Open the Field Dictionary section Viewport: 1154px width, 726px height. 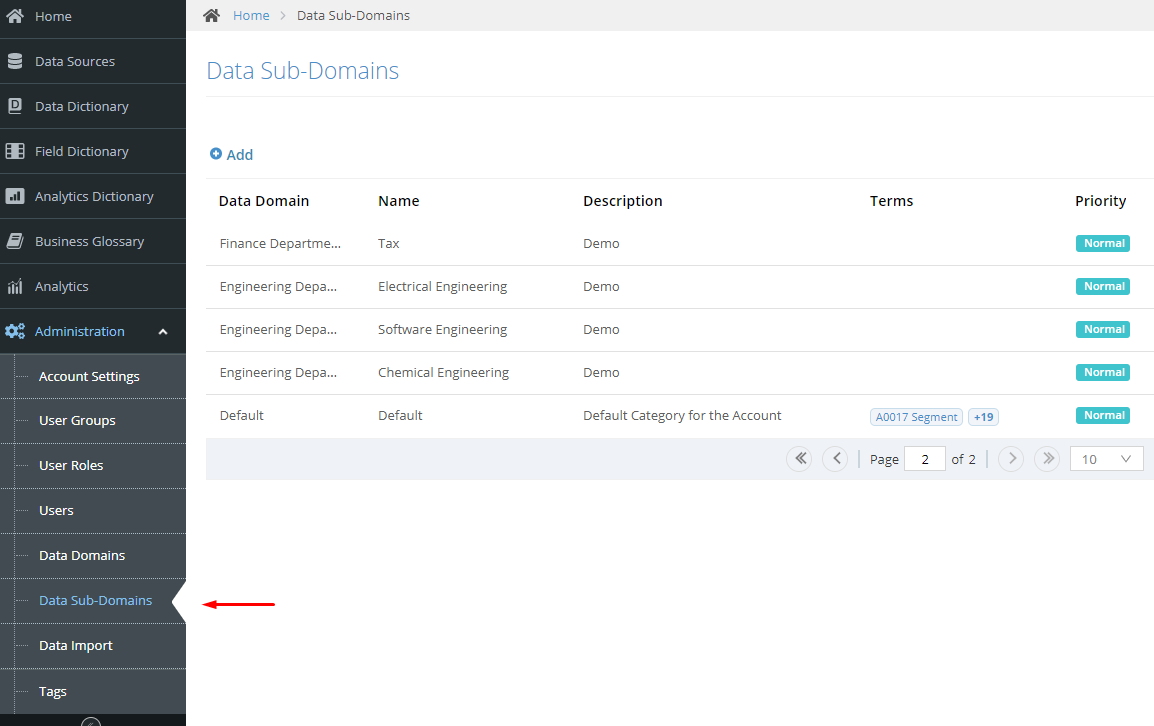(16, 151)
